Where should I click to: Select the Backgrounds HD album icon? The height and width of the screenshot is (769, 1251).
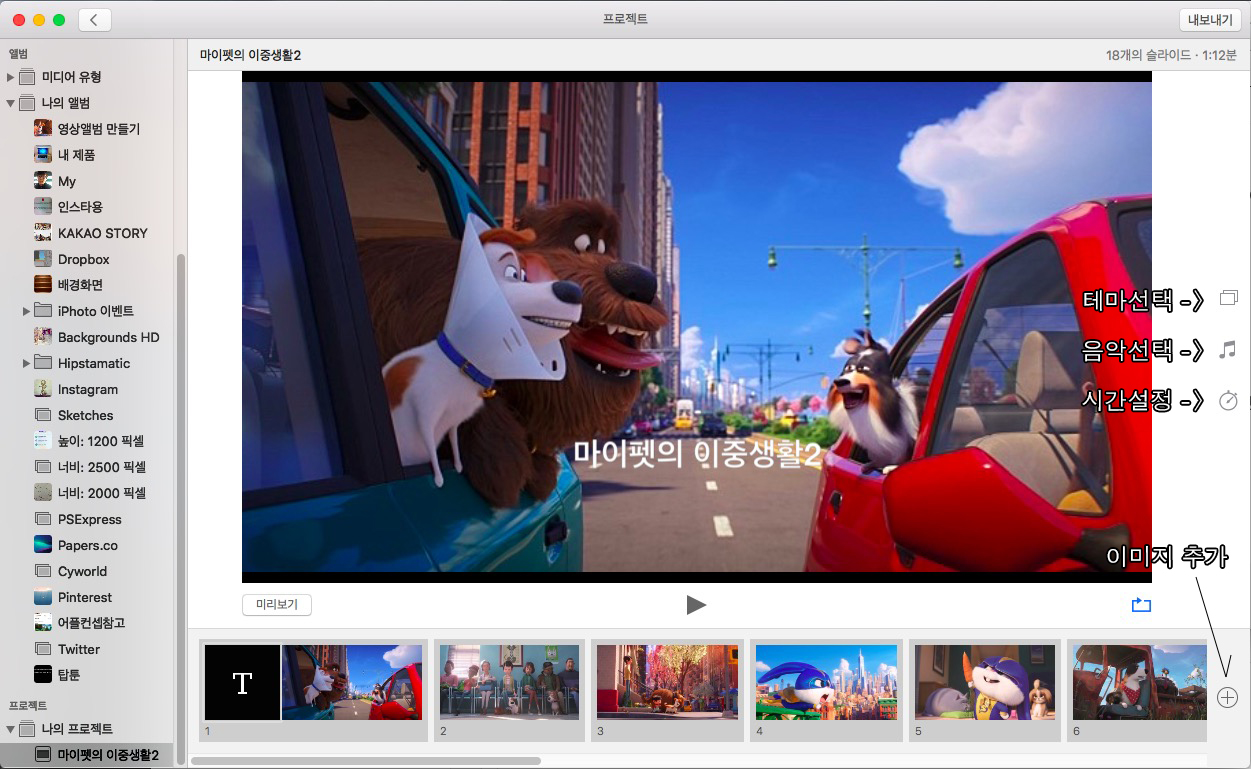(x=43, y=337)
